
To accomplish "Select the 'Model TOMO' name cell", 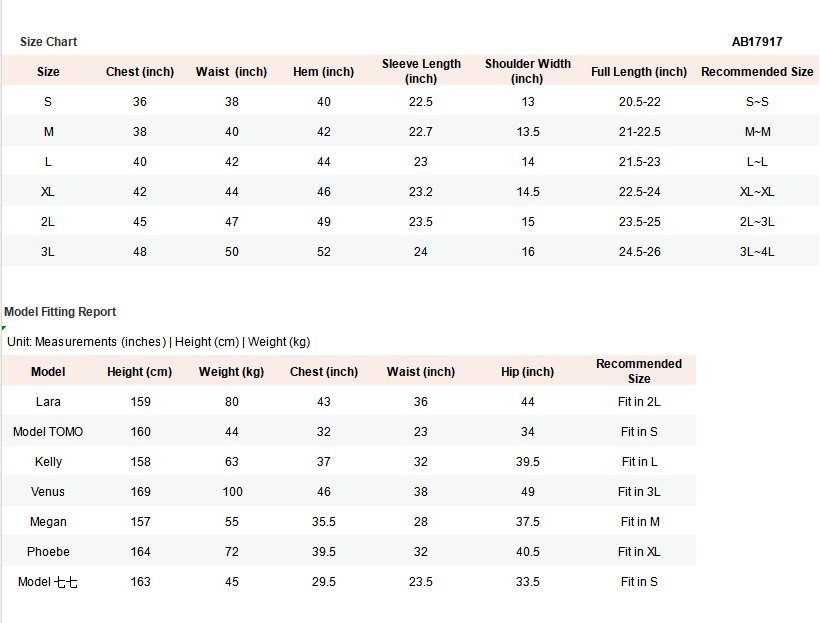I will pyautogui.click(x=48, y=432).
